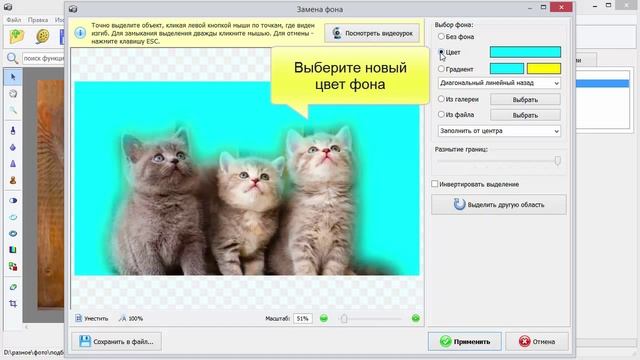Click the search magnifier icon beside search field

pyautogui.click(x=13, y=58)
